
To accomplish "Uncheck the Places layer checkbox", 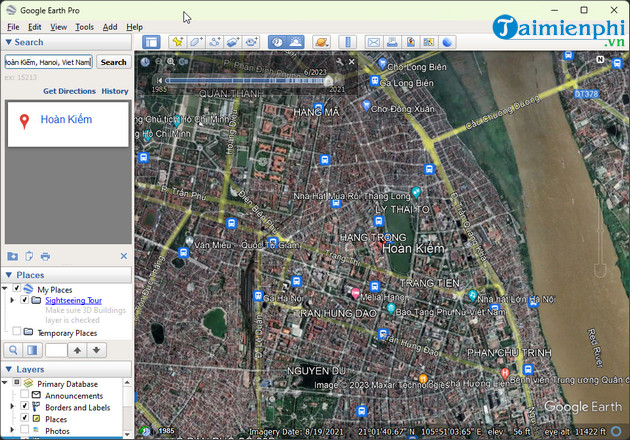I will click(25, 418).
